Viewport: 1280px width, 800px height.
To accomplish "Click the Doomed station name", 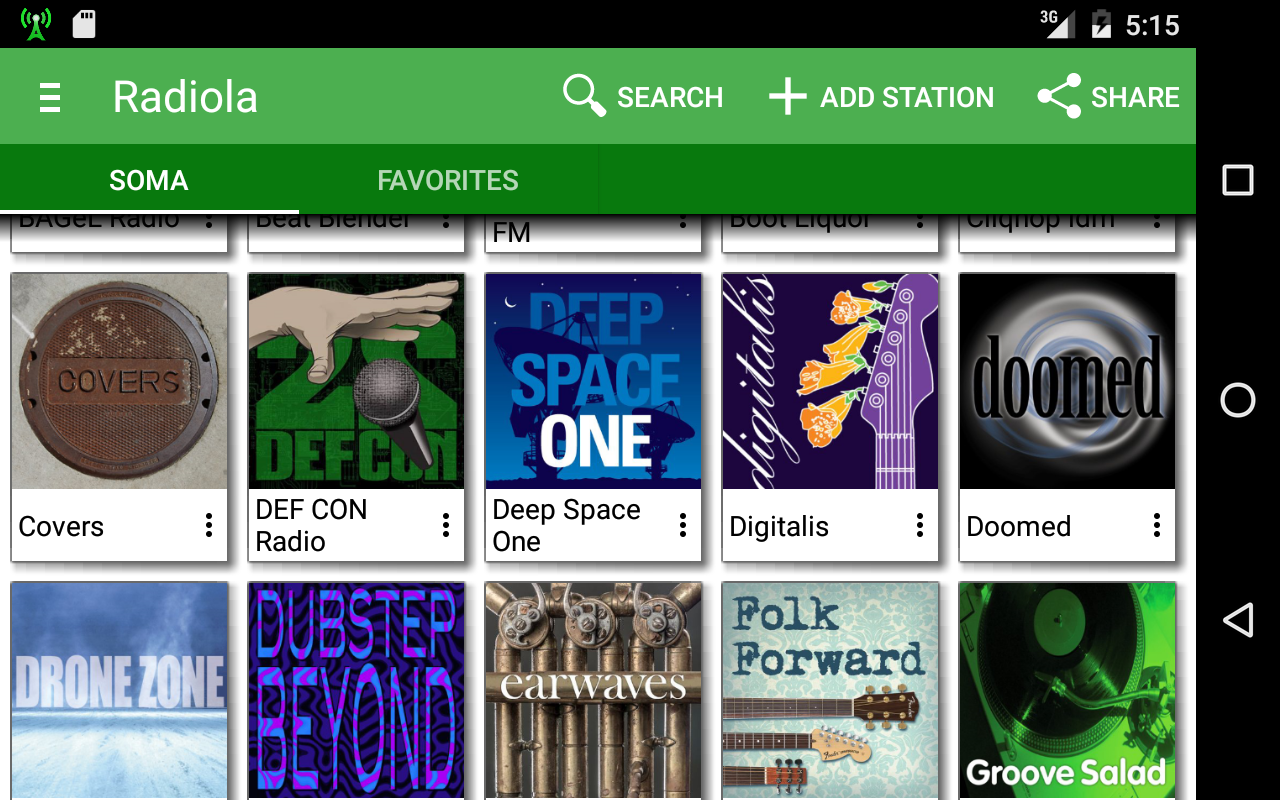I will tap(1018, 526).
